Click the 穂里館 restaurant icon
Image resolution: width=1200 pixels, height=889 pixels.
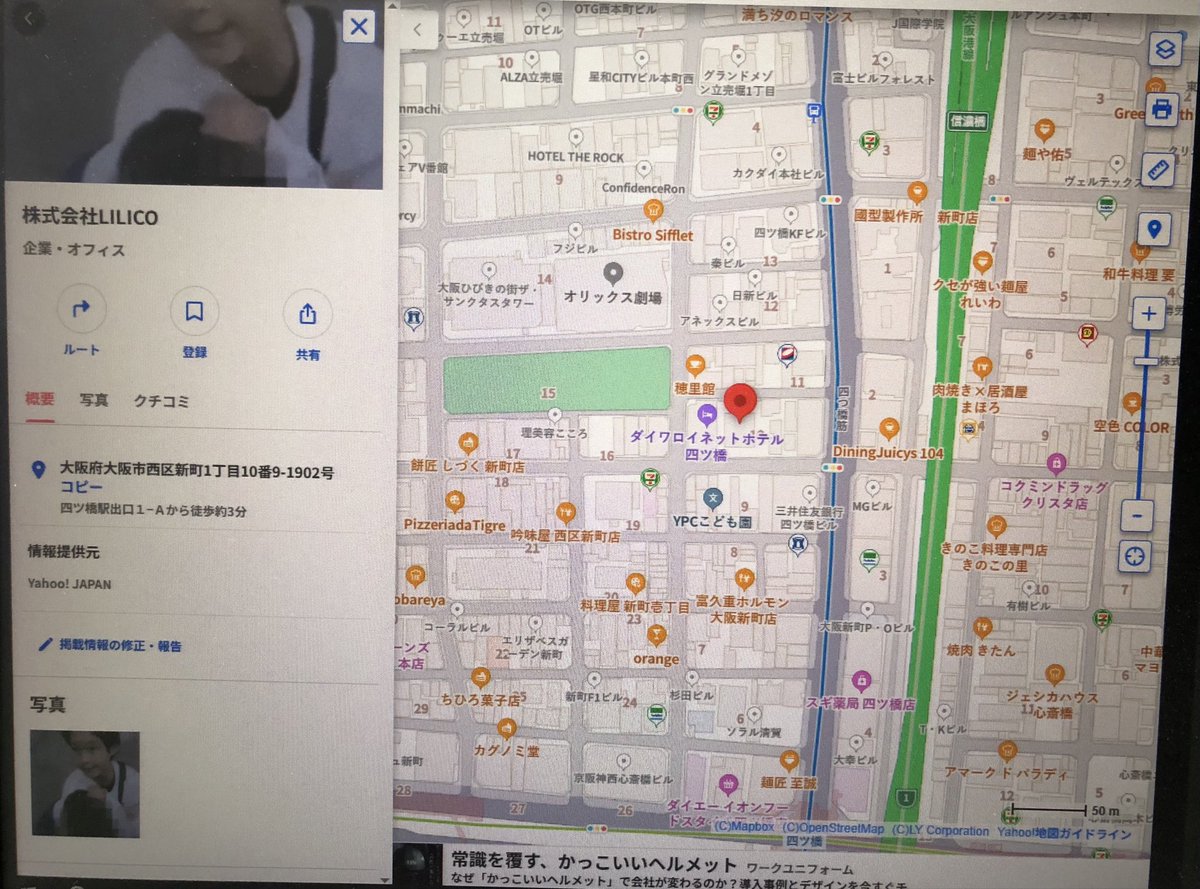[695, 364]
